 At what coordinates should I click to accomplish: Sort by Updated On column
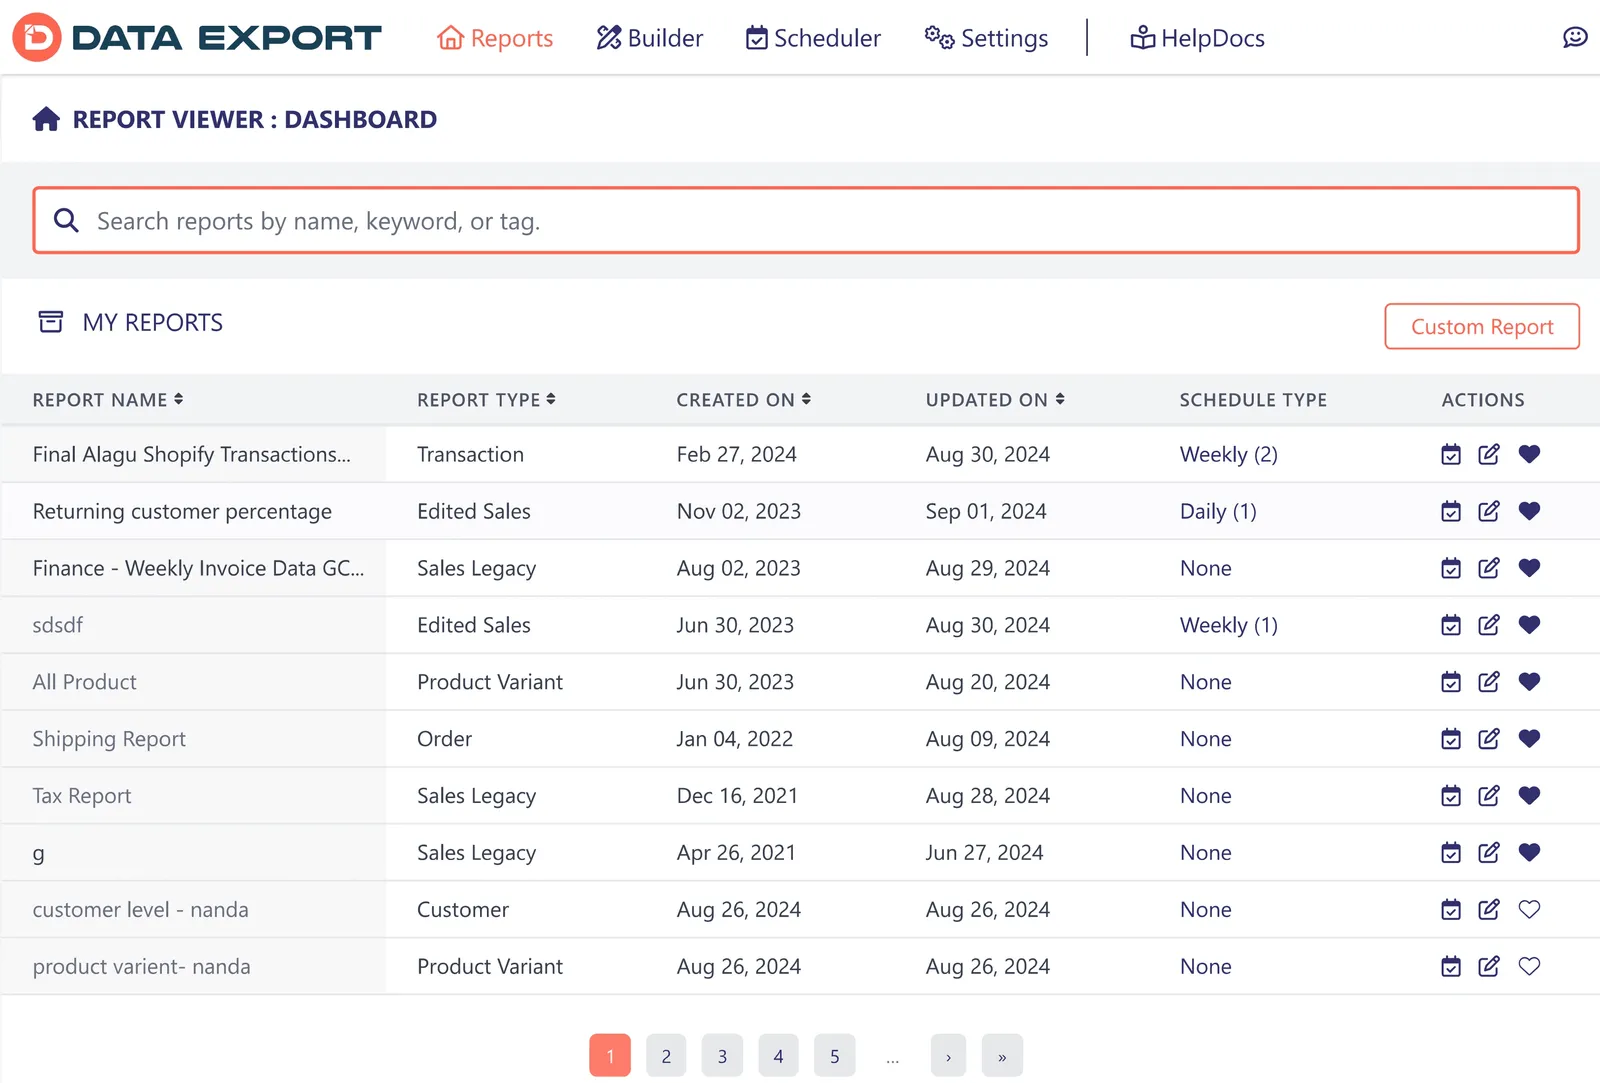pyautogui.click(x=995, y=400)
